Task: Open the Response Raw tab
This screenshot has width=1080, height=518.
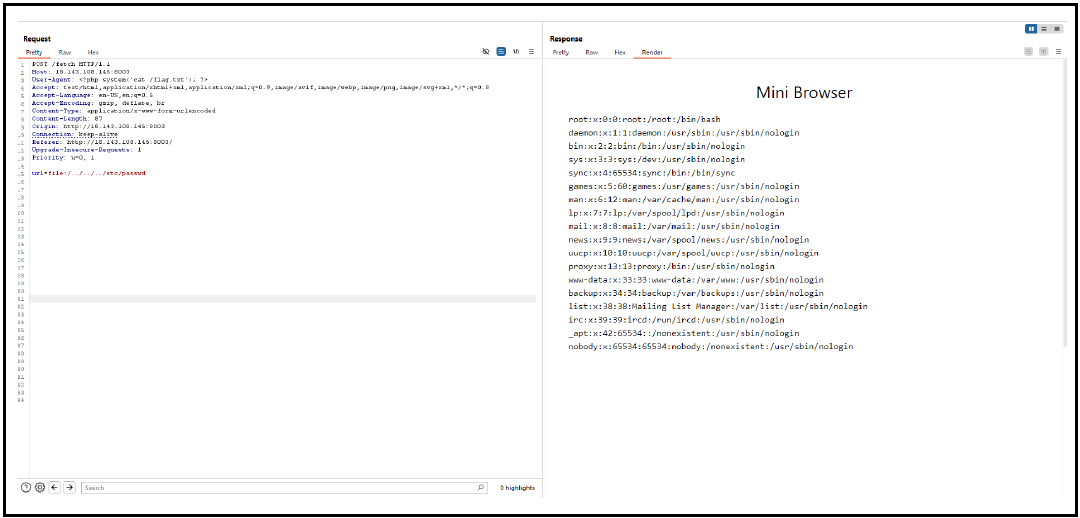Action: 592,52
